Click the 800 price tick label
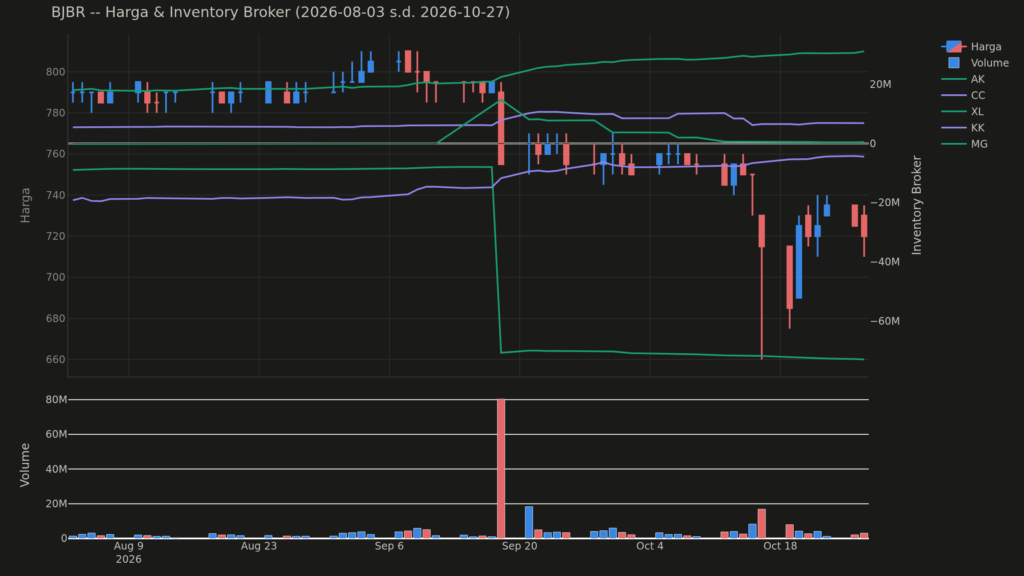Screen dimensions: 1024x576 tap(55, 72)
